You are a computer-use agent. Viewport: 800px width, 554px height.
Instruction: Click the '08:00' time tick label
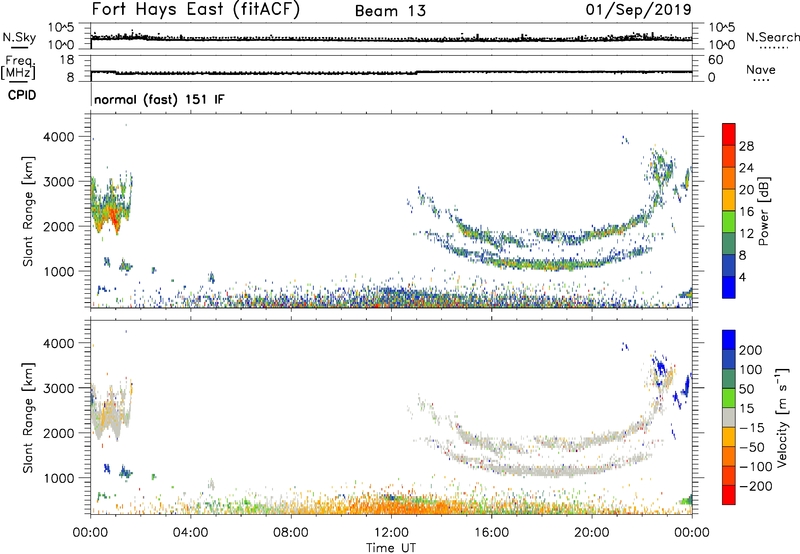coord(291,533)
